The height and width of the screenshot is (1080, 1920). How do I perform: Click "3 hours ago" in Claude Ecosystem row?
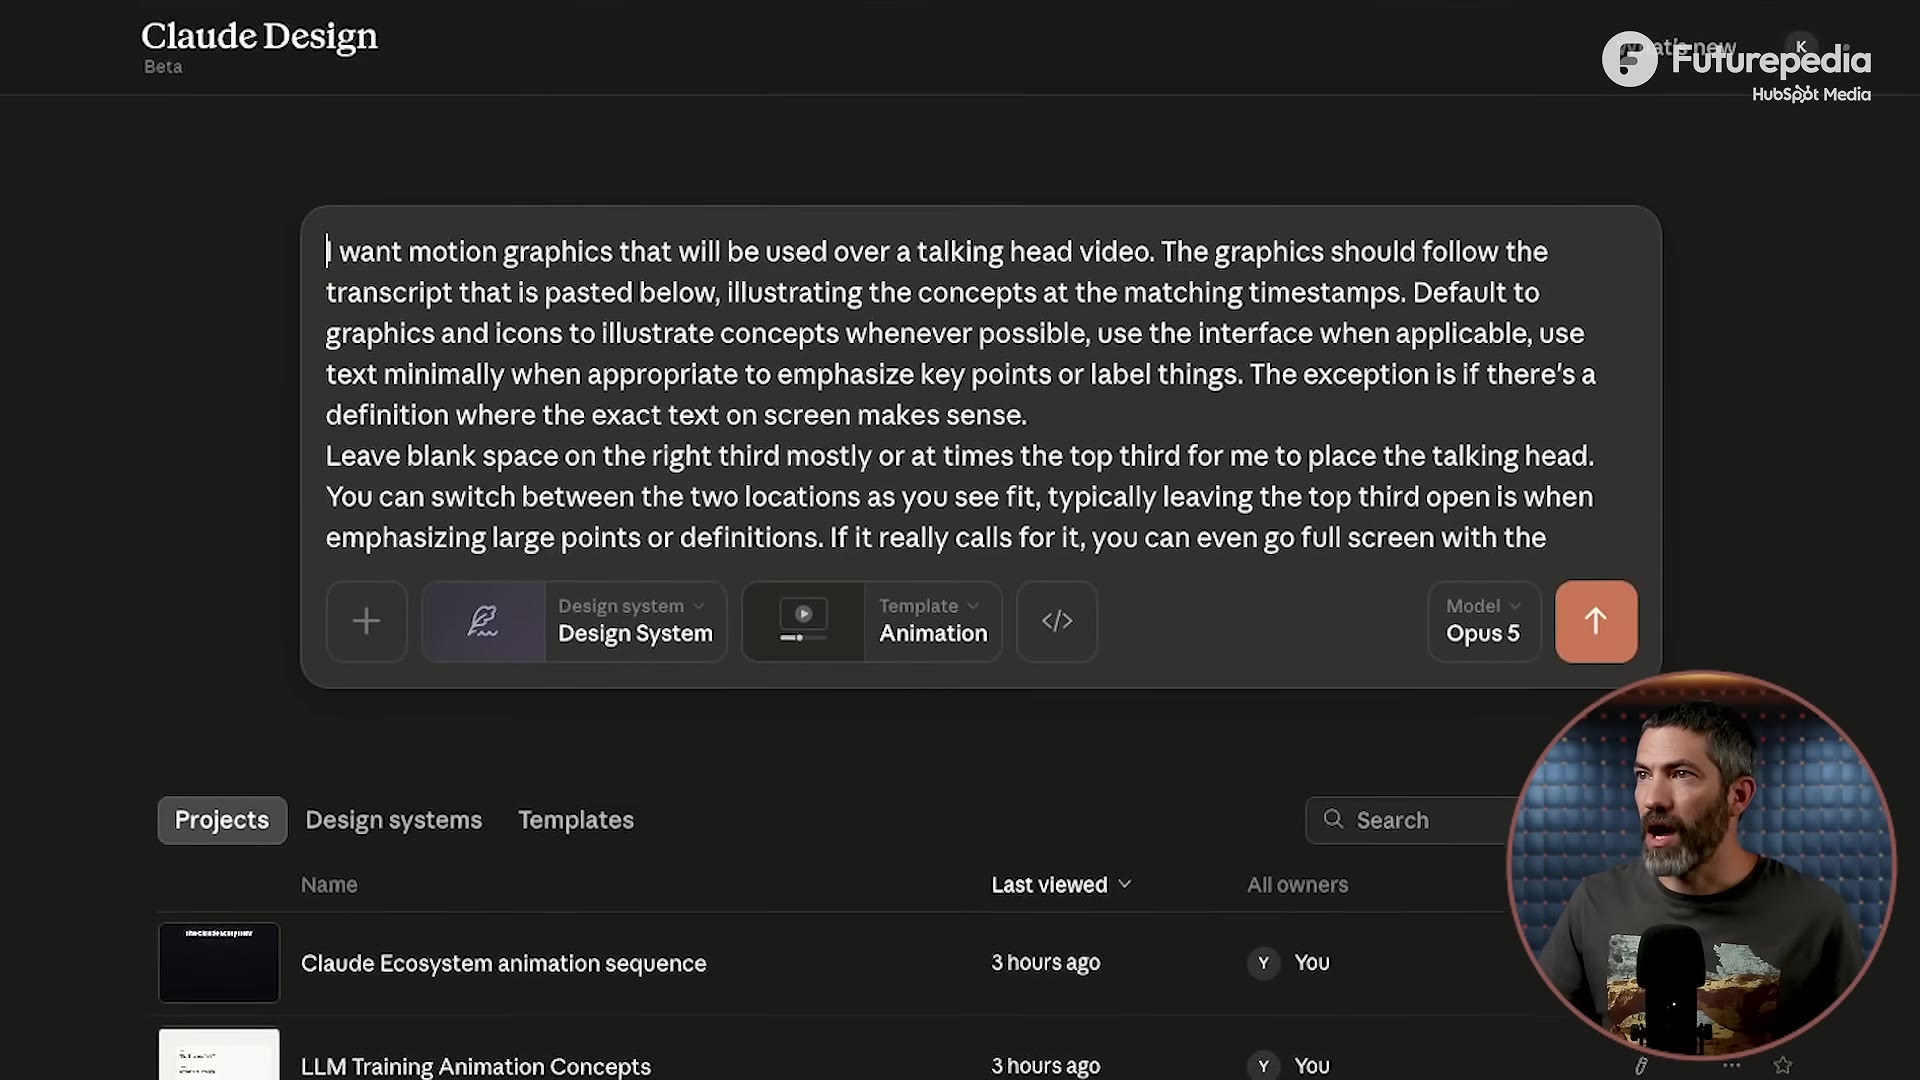click(x=1046, y=963)
